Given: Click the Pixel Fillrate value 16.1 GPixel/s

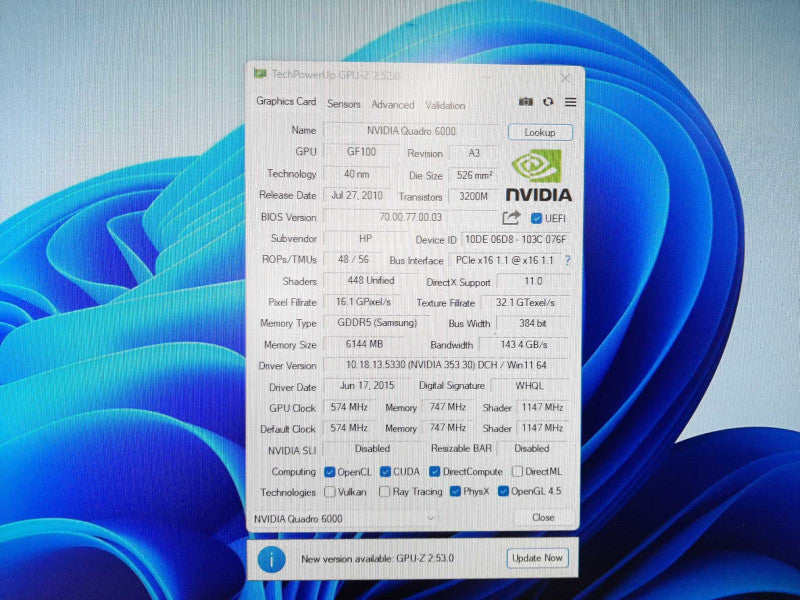Looking at the screenshot, I should click(363, 302).
